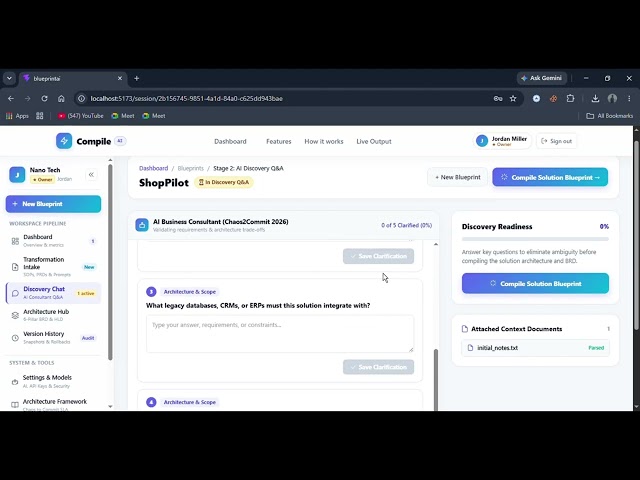Reload the current page
640x480 pixels.
[x=44, y=98]
